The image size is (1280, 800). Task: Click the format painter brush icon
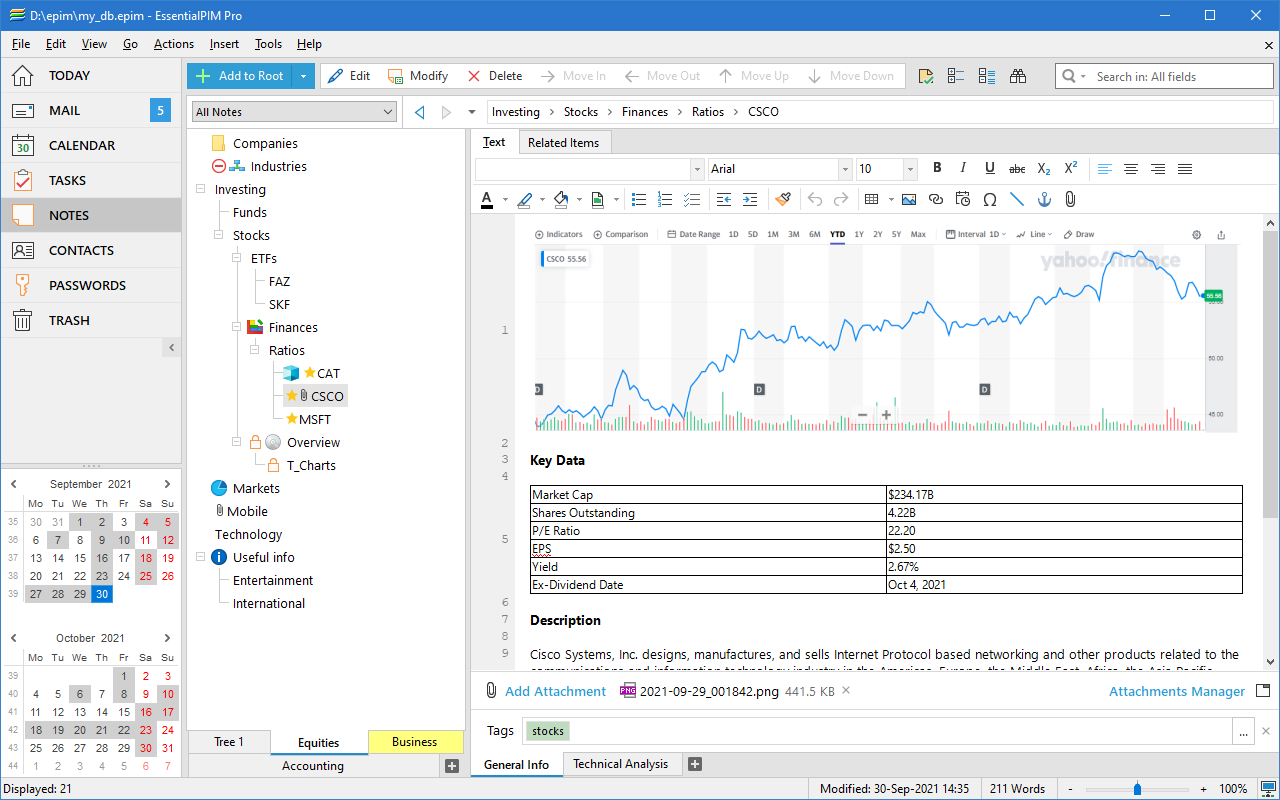pos(783,199)
